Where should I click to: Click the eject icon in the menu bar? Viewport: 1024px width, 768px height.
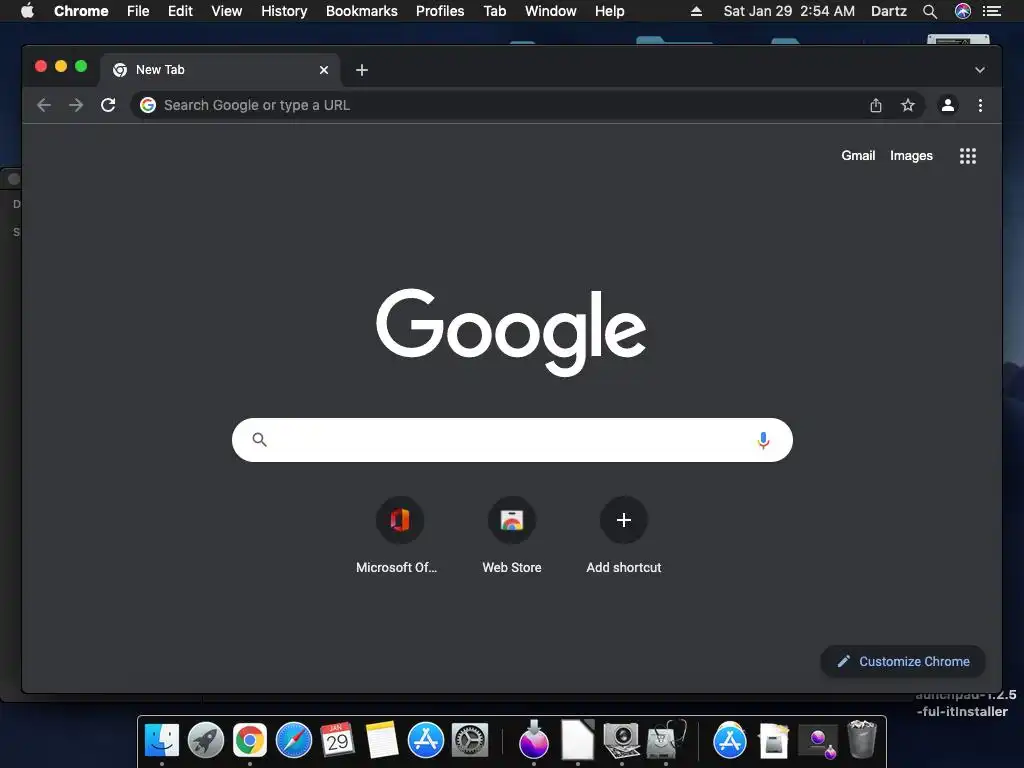pos(696,11)
